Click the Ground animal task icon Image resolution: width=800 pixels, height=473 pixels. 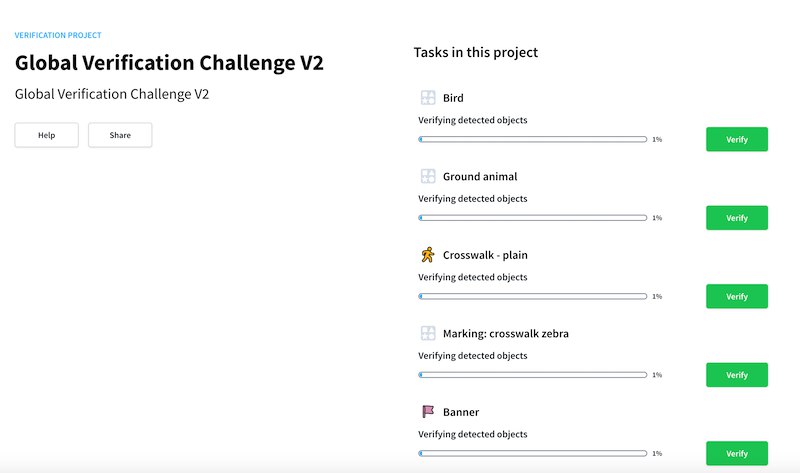pyautogui.click(x=428, y=176)
